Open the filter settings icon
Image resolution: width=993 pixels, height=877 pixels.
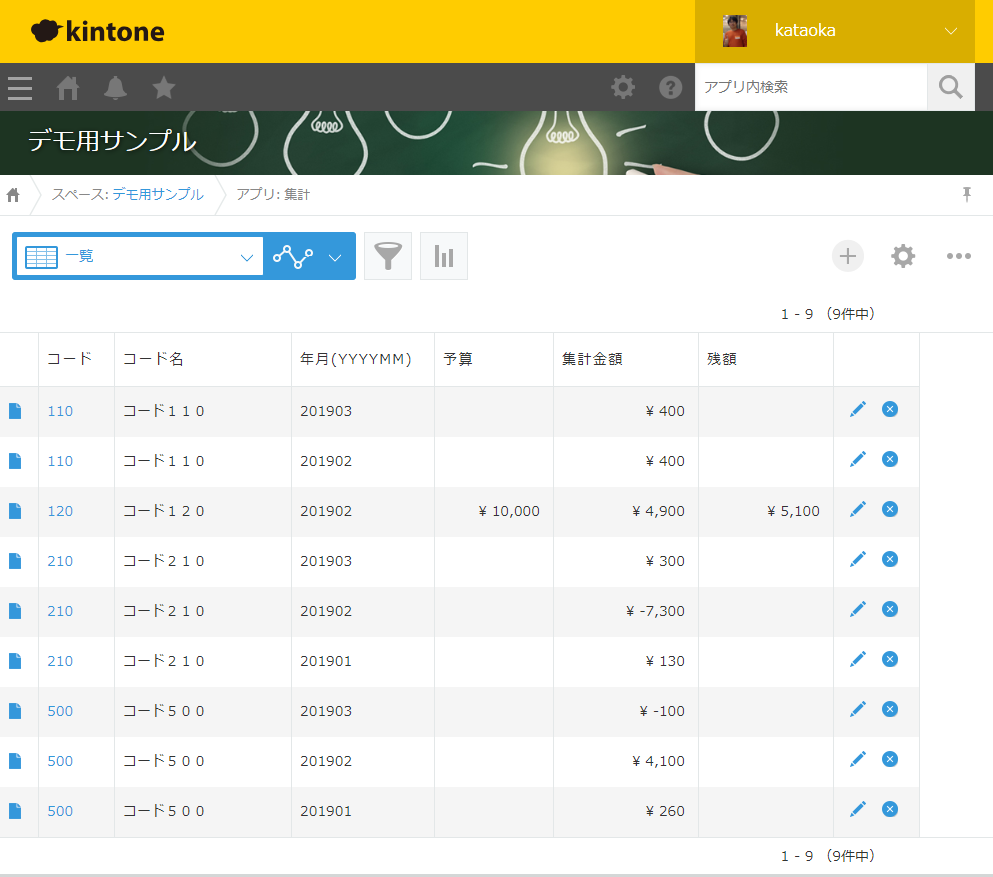pyautogui.click(x=387, y=256)
